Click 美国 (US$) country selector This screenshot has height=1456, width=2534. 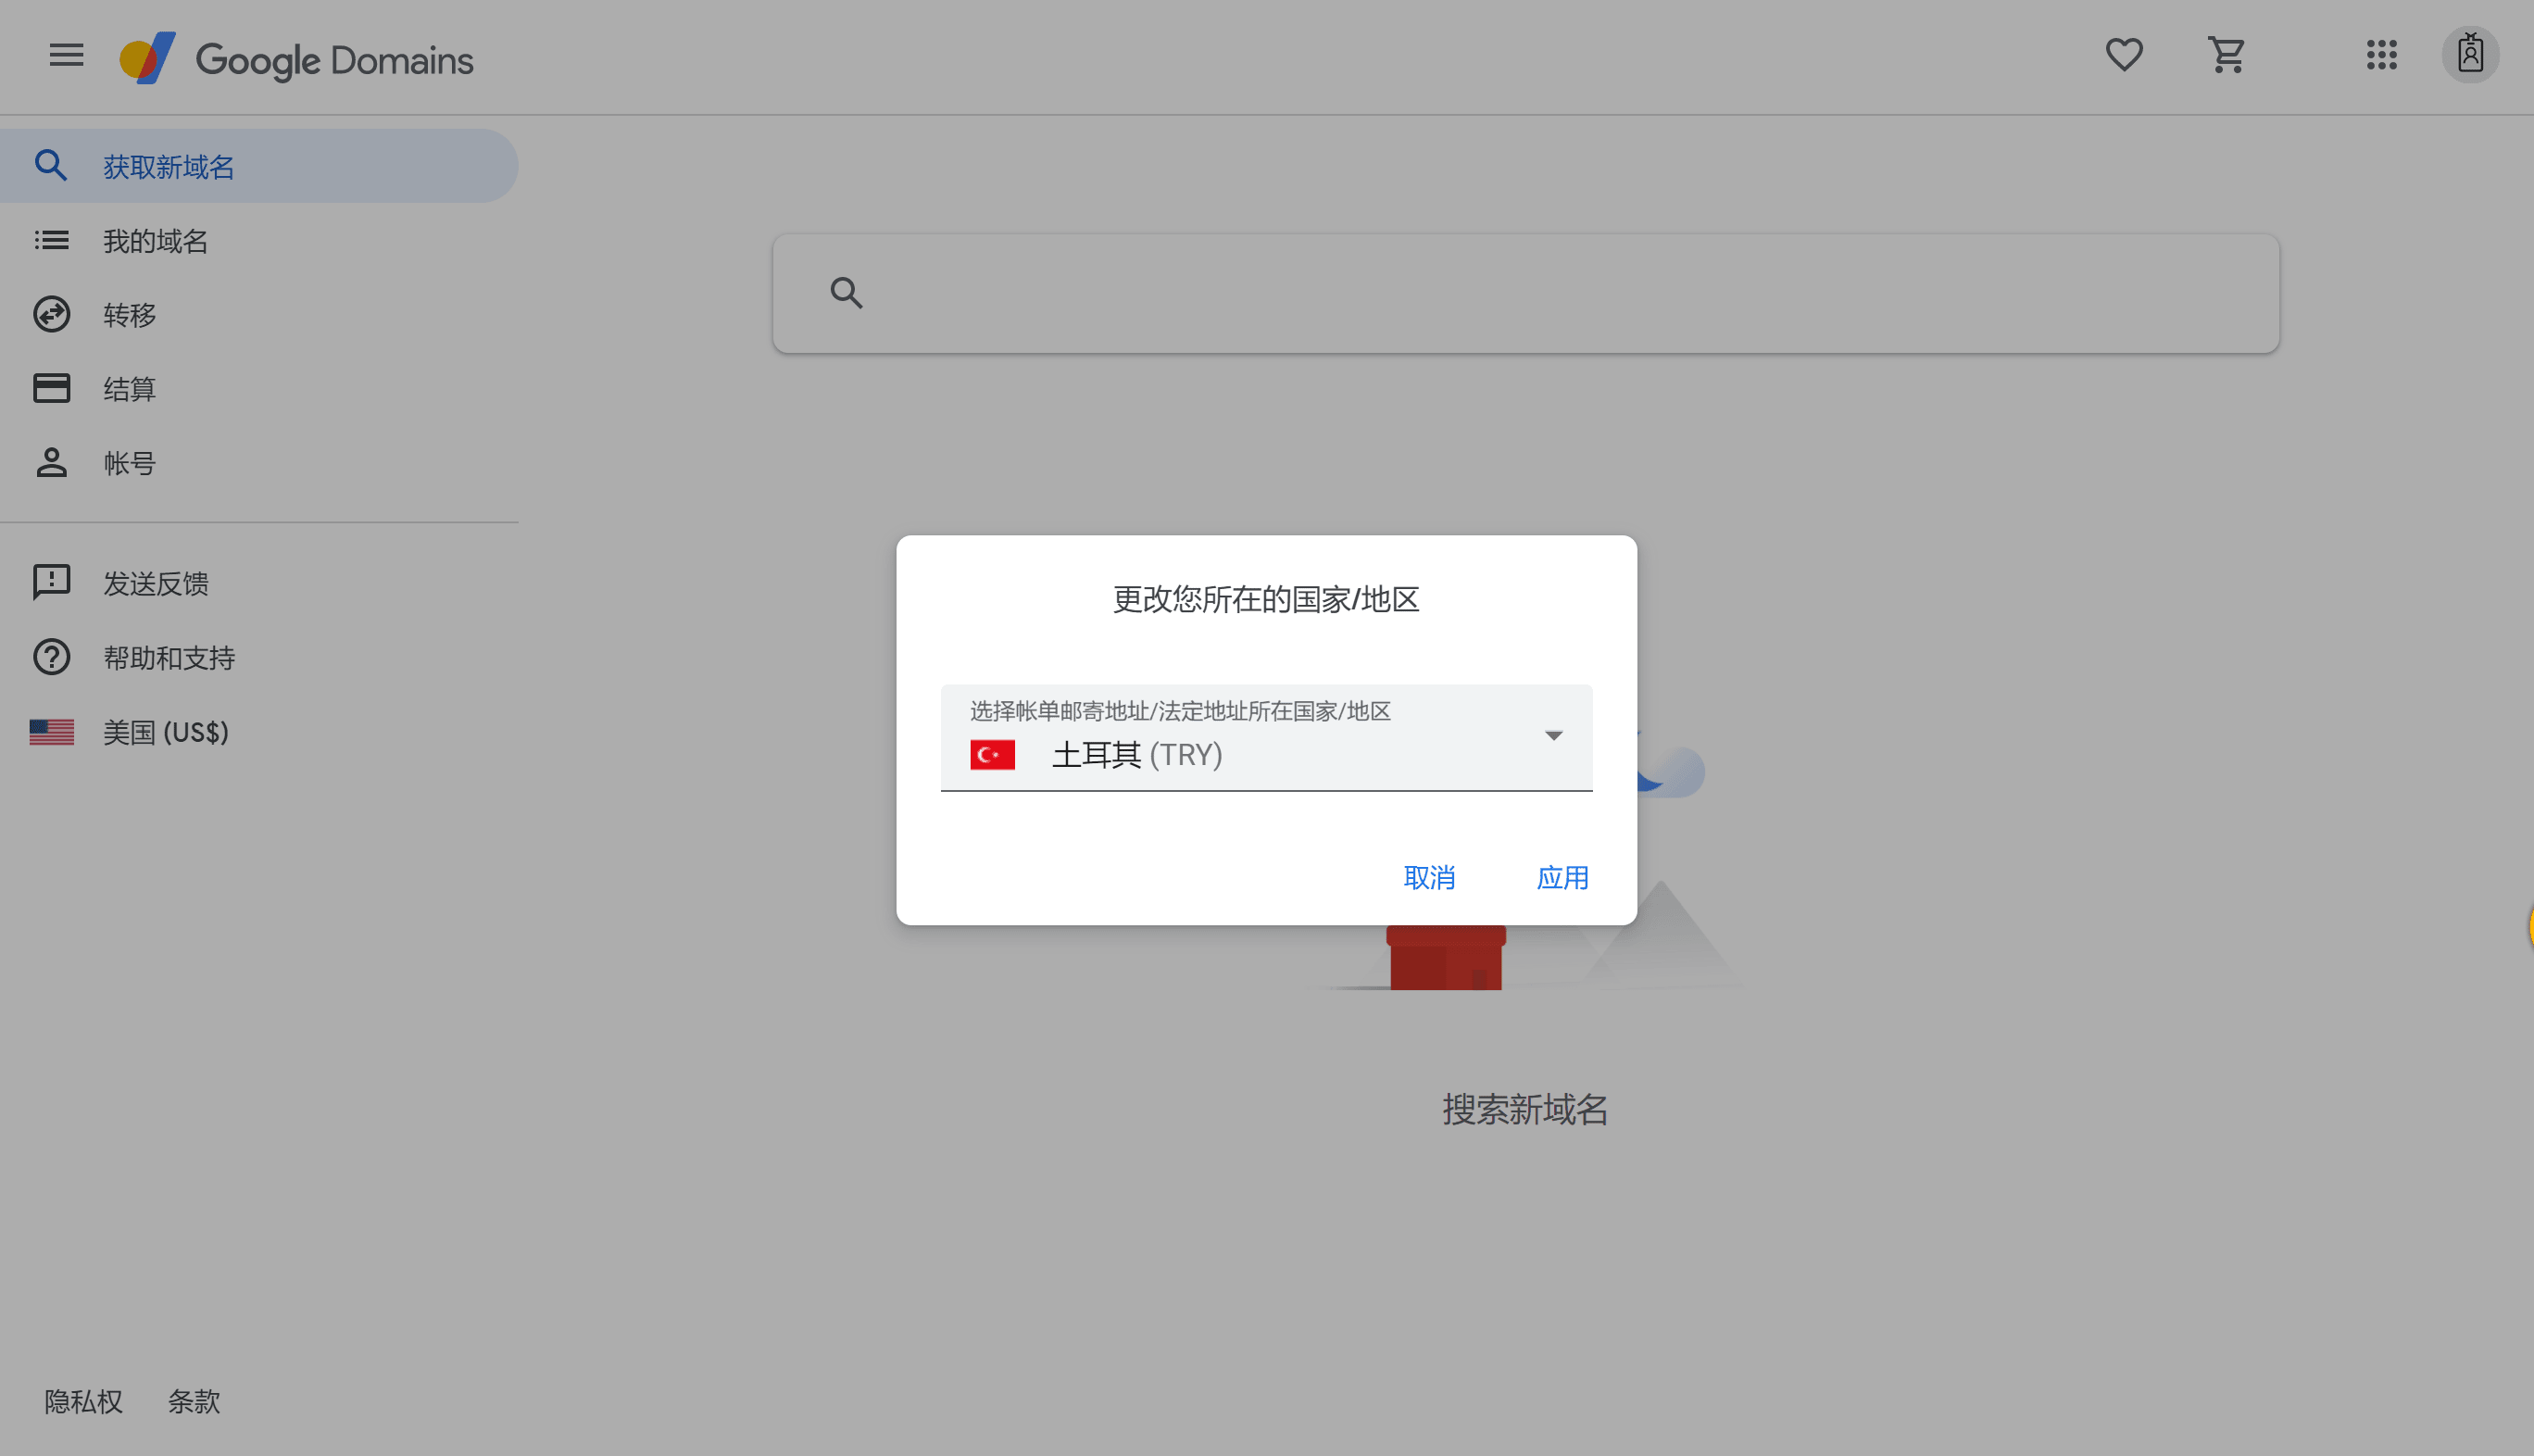click(x=259, y=732)
